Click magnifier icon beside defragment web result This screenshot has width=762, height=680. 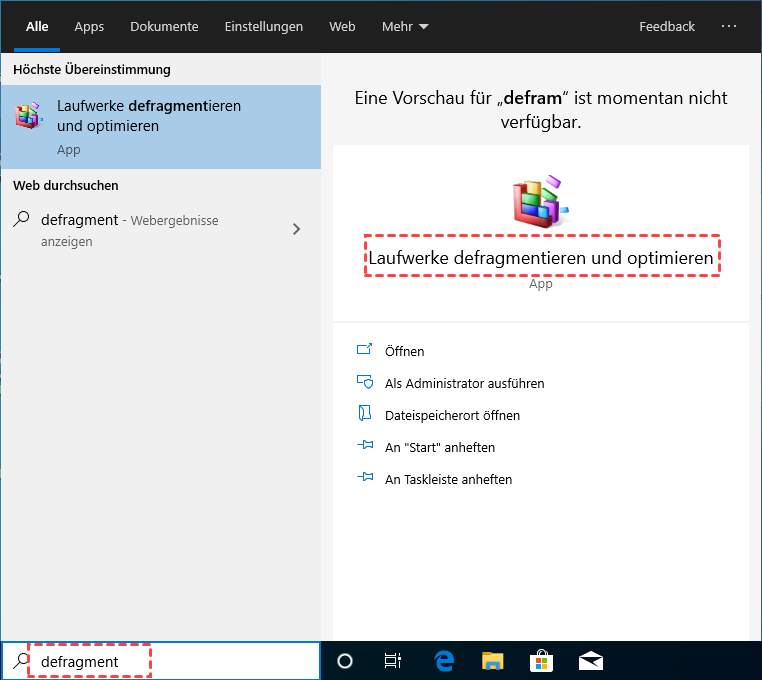click(x=21, y=219)
